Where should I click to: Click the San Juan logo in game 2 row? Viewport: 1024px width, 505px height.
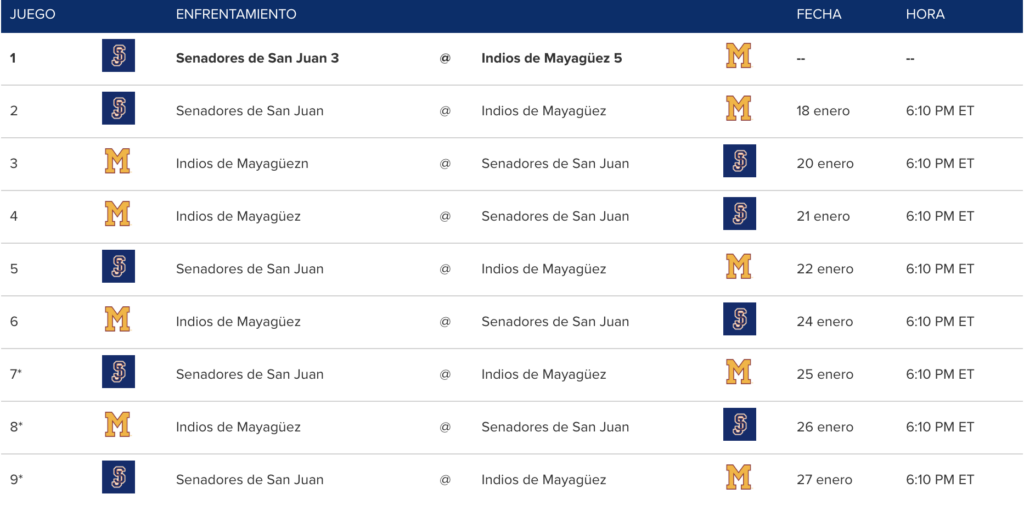pyautogui.click(x=118, y=108)
